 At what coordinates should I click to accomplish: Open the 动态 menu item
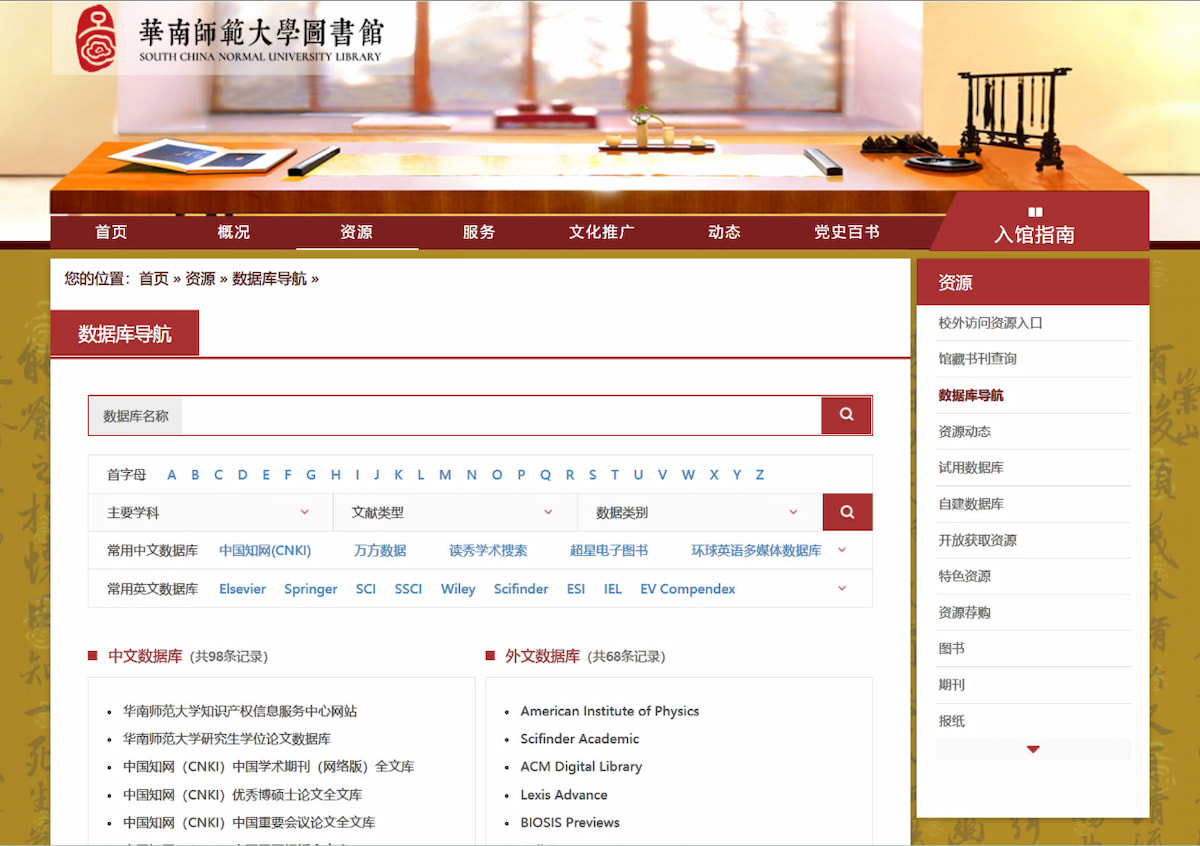723,231
